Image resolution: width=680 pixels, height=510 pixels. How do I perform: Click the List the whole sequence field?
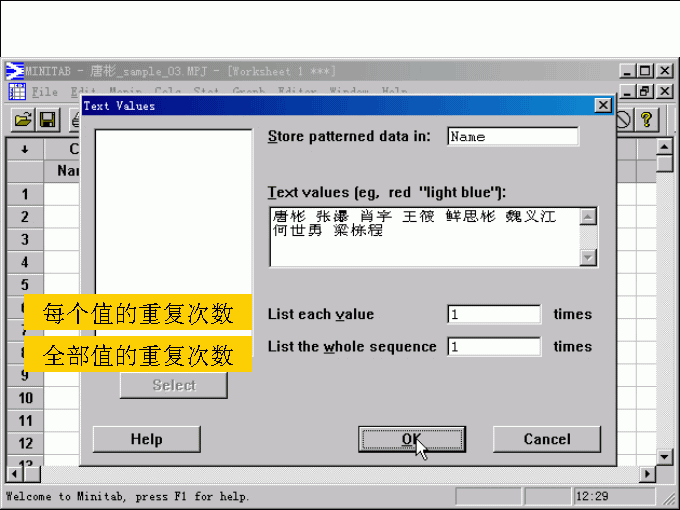tap(494, 347)
